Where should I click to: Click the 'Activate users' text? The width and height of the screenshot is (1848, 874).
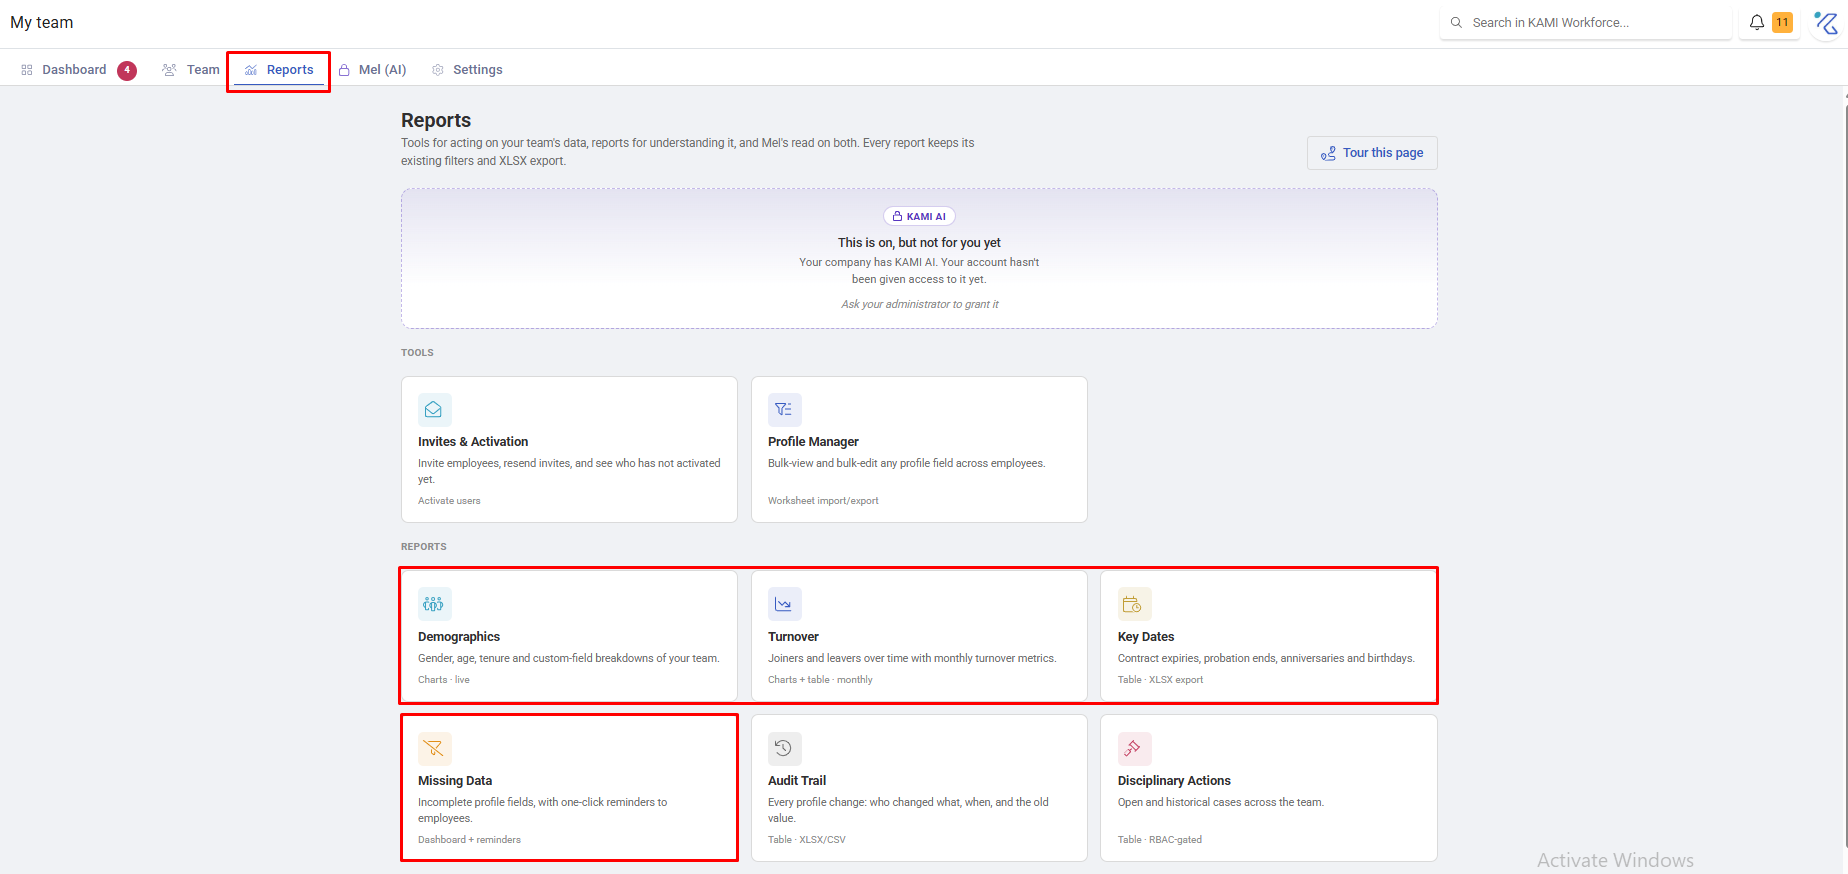(x=449, y=501)
